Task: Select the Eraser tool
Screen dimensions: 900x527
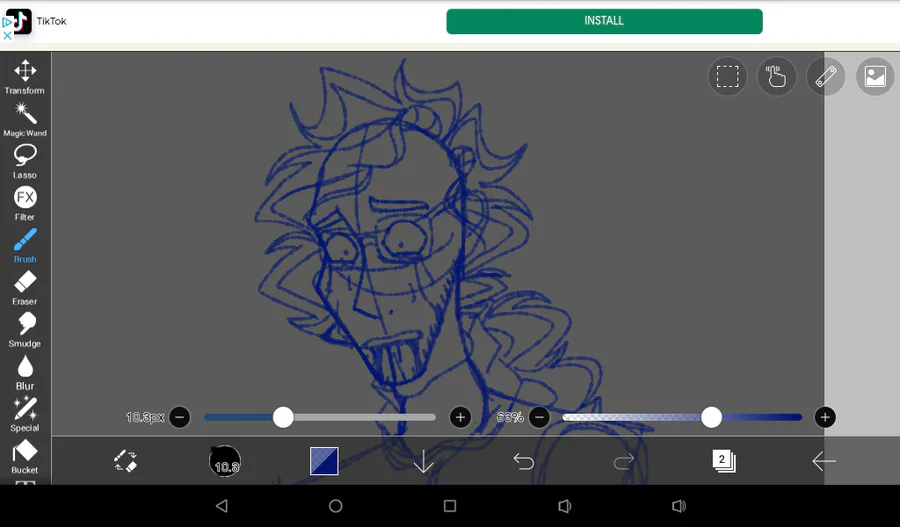Action: coord(25,288)
